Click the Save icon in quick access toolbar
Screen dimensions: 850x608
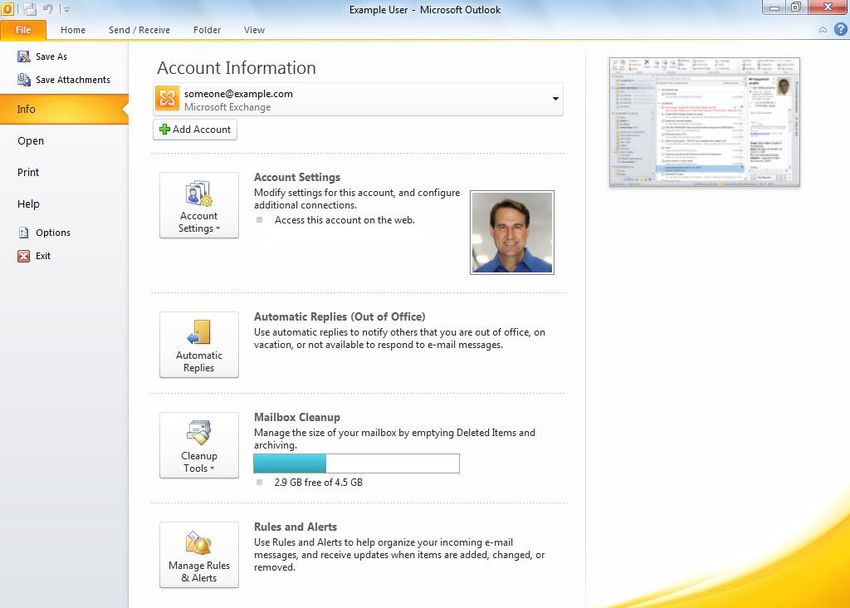coord(30,9)
